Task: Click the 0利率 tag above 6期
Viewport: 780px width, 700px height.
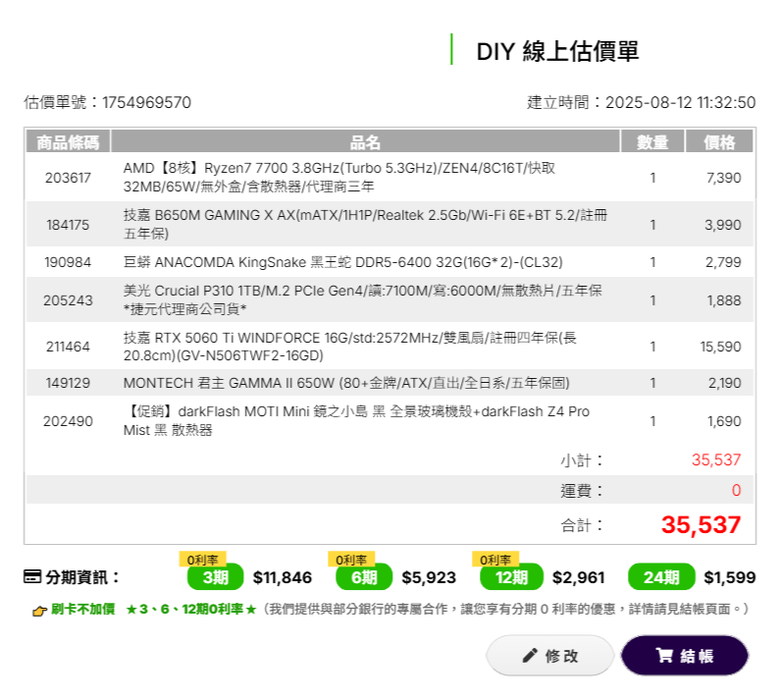Action: (x=351, y=559)
